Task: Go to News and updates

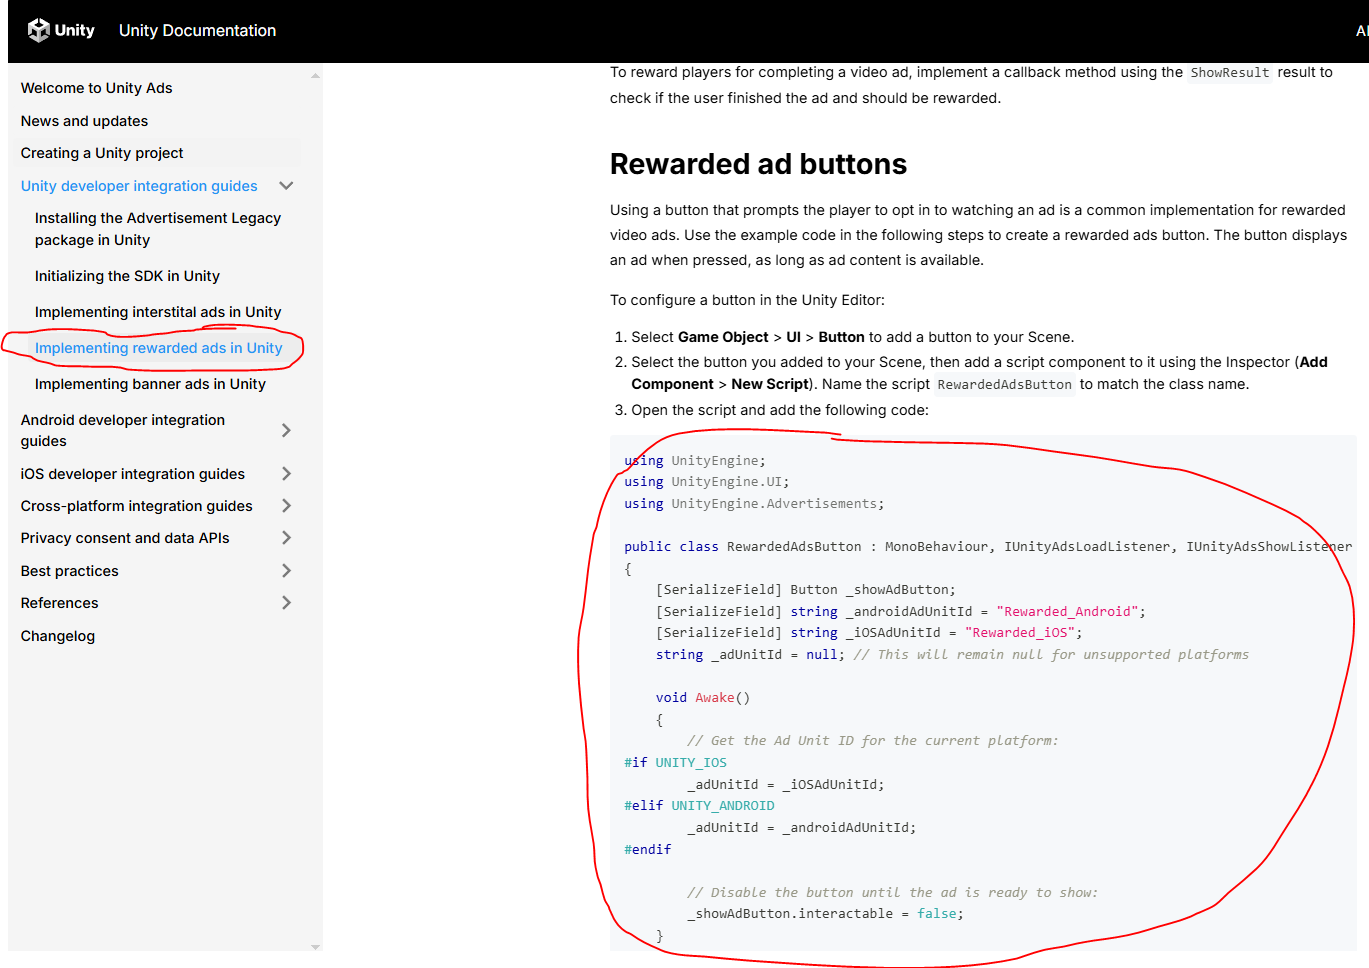Action: click(84, 121)
